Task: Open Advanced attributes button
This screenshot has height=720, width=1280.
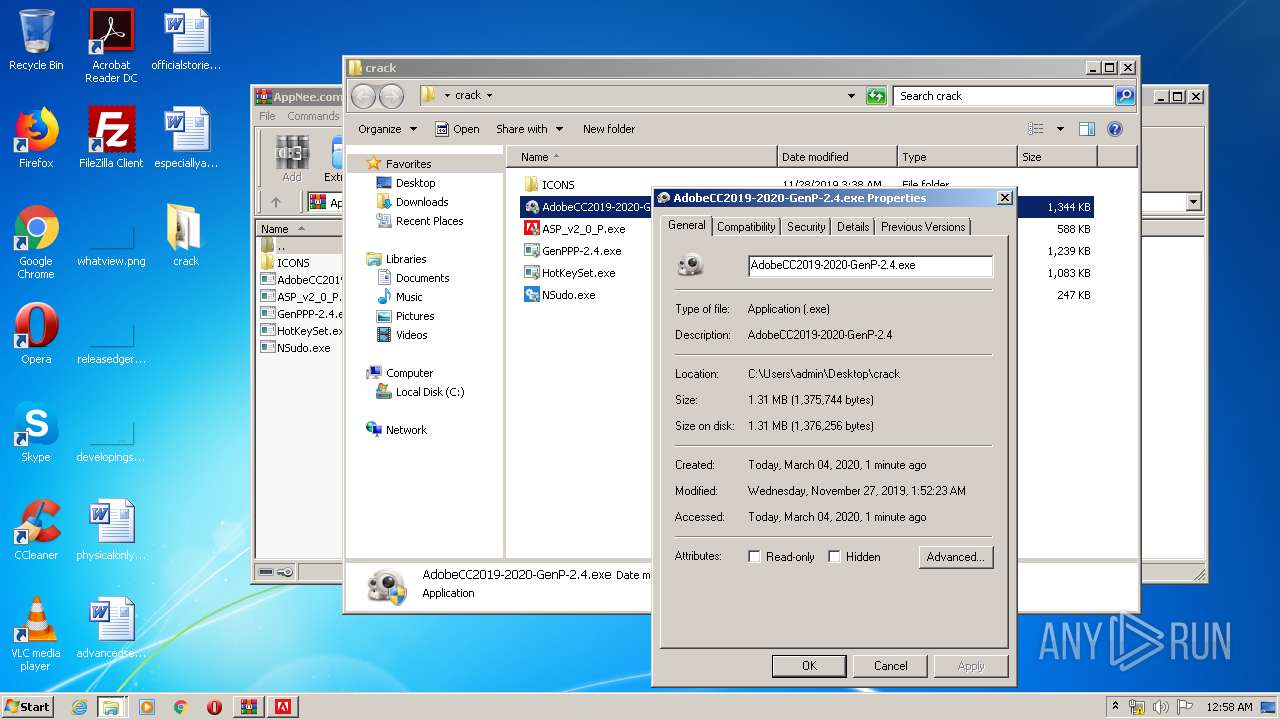Action: pos(956,557)
